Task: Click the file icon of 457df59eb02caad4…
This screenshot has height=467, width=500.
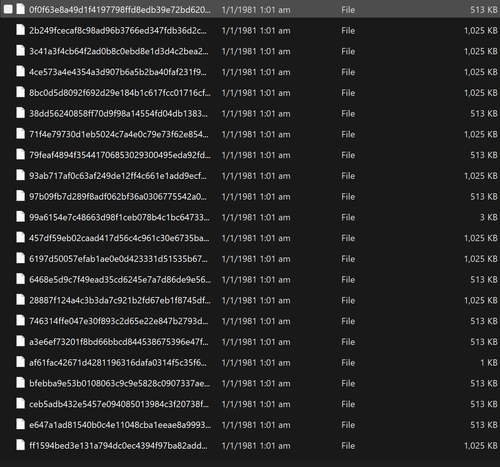Action: 21,238
